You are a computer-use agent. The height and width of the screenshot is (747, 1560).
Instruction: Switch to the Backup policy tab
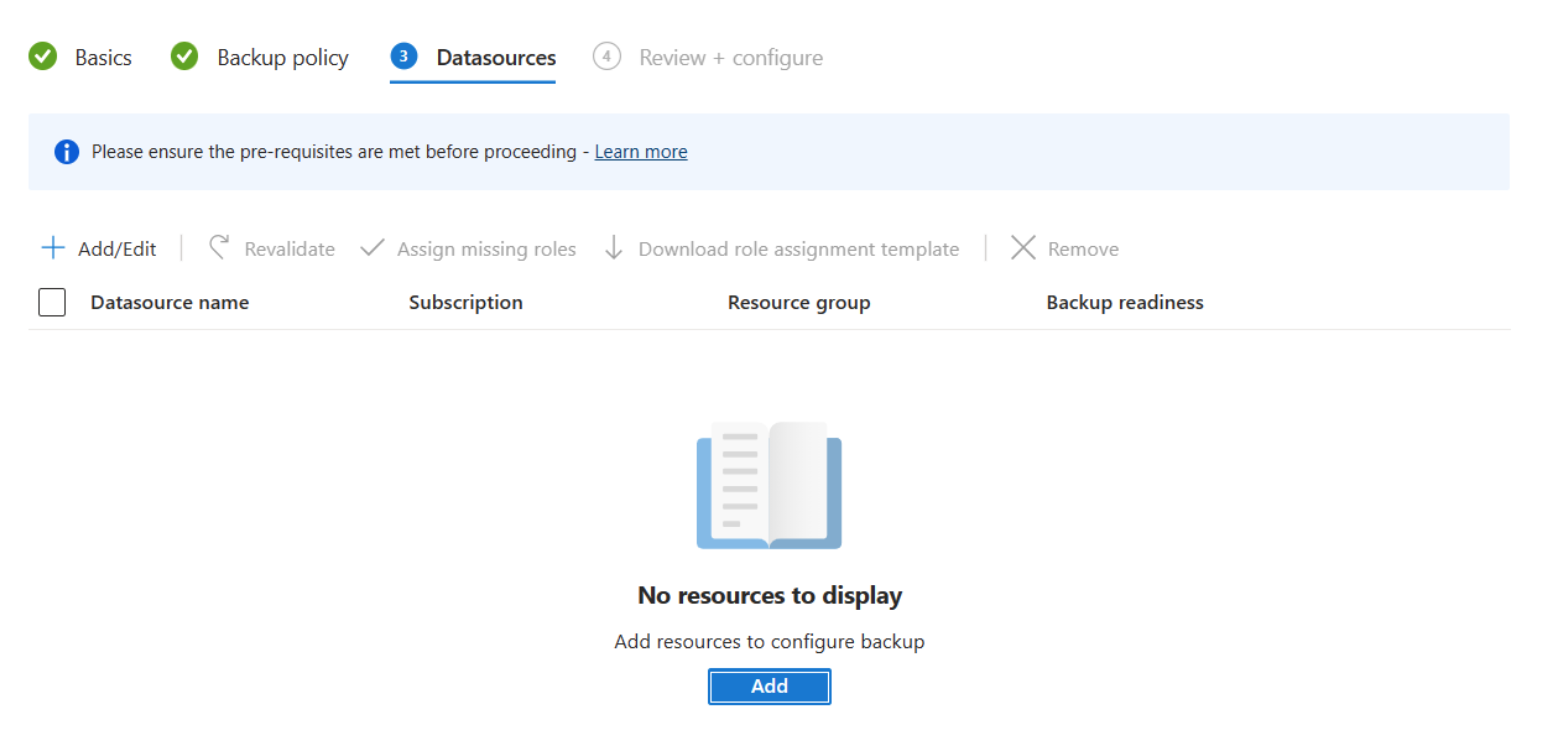pyautogui.click(x=283, y=58)
